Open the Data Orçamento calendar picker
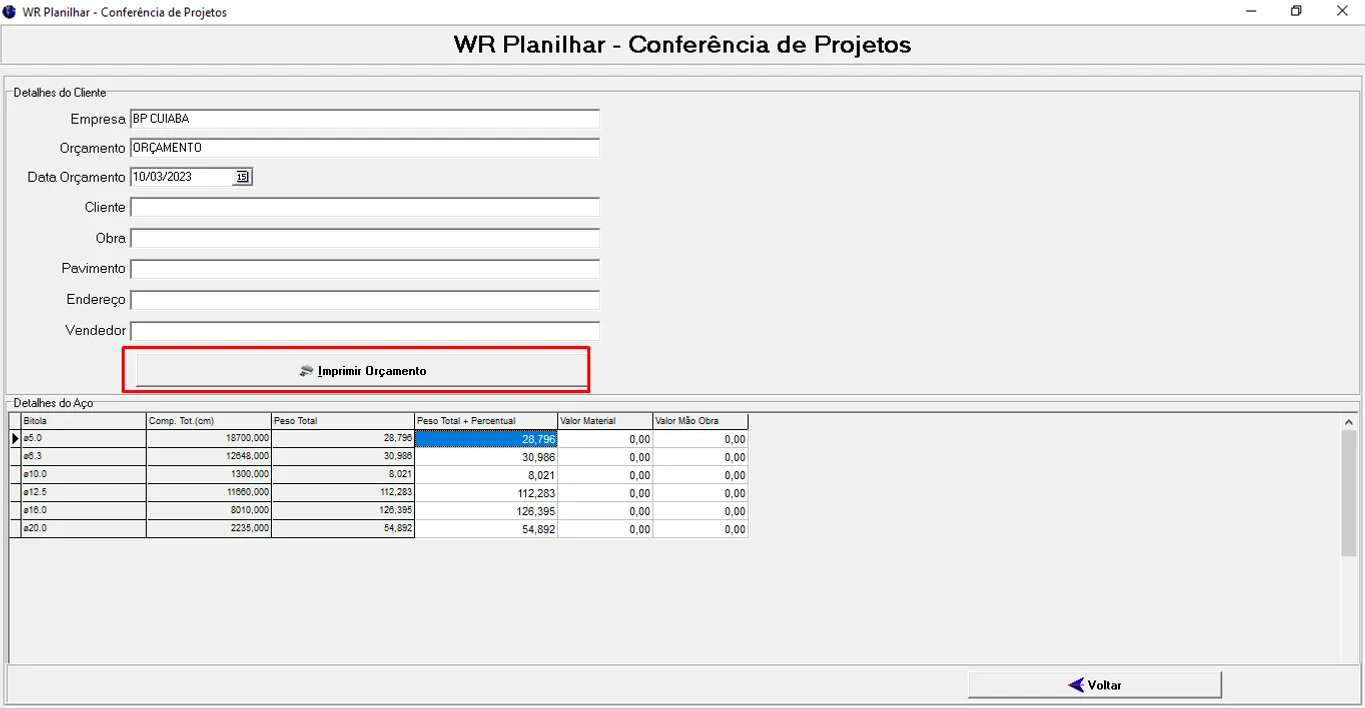Viewport: 1365px width, 709px height. click(242, 177)
